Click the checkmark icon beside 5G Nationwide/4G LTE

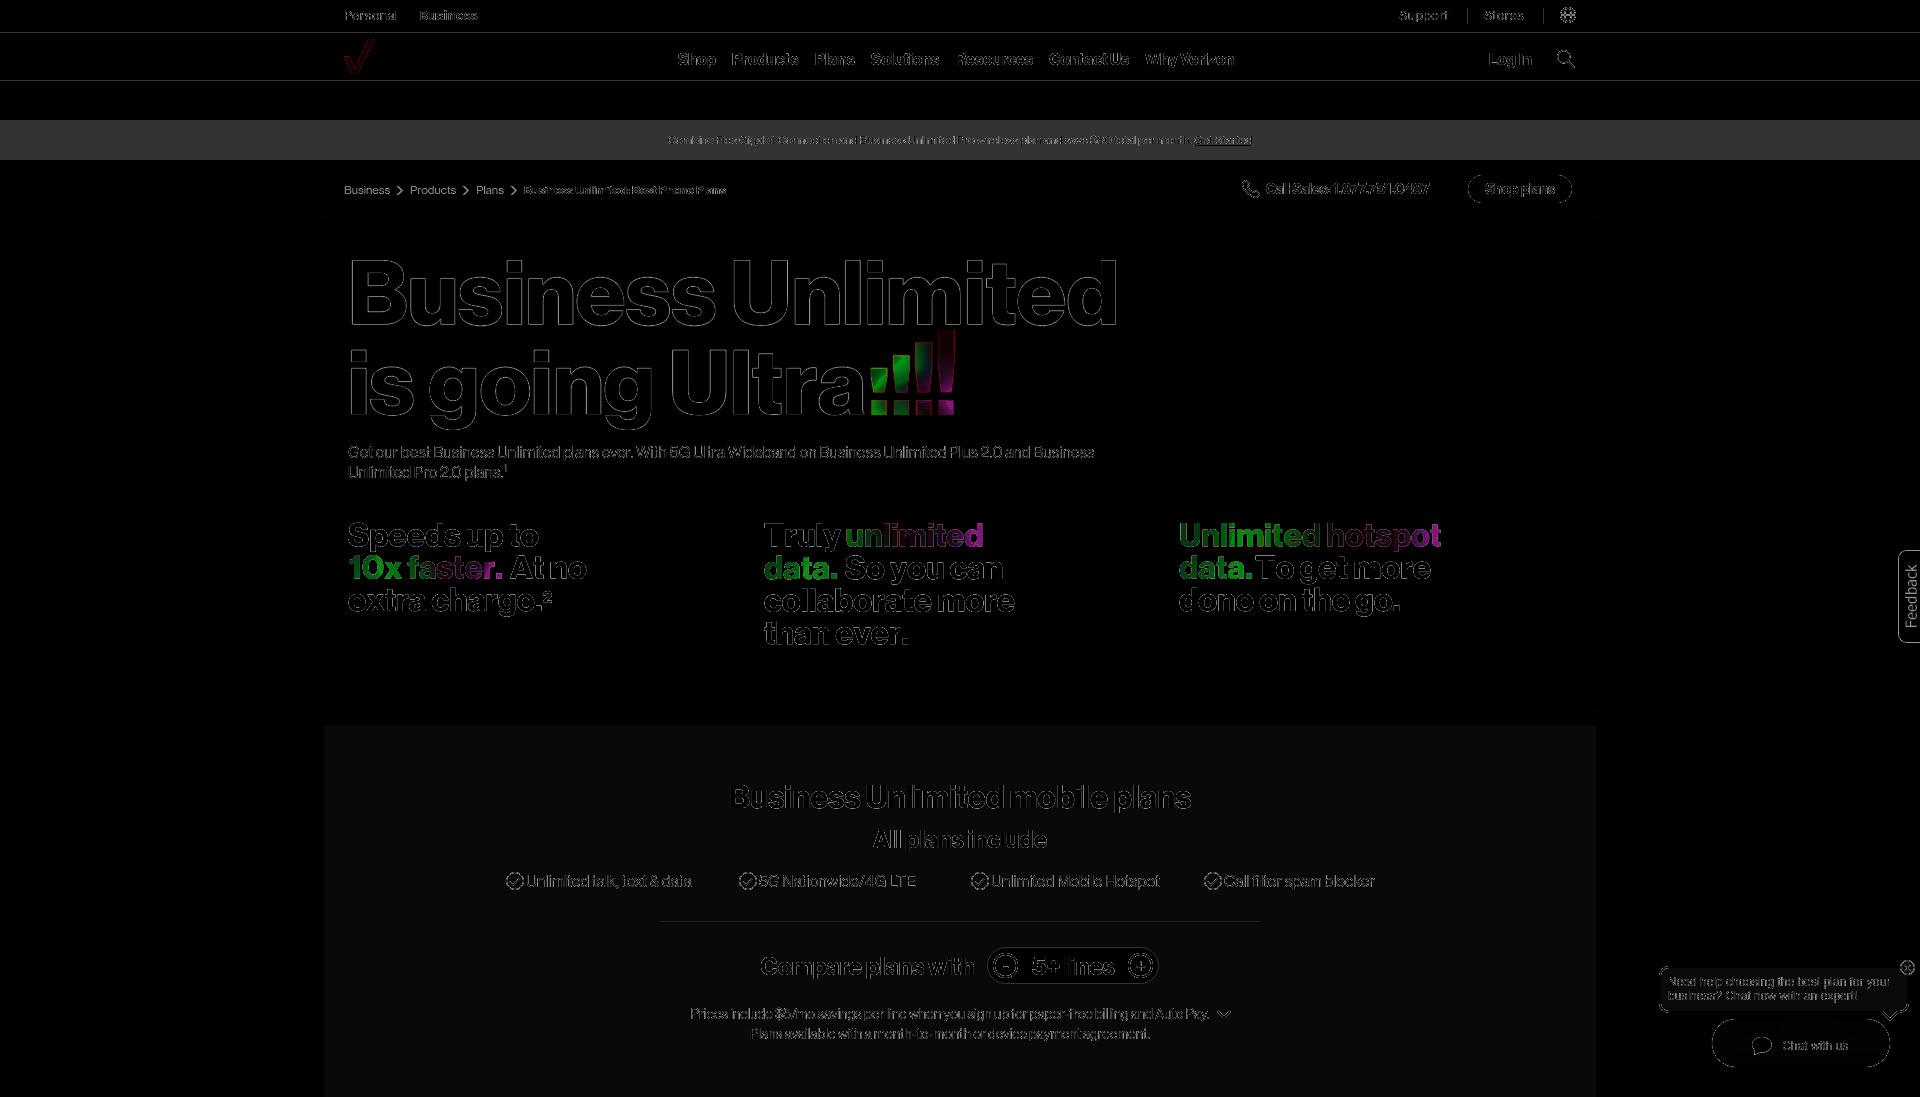click(747, 881)
